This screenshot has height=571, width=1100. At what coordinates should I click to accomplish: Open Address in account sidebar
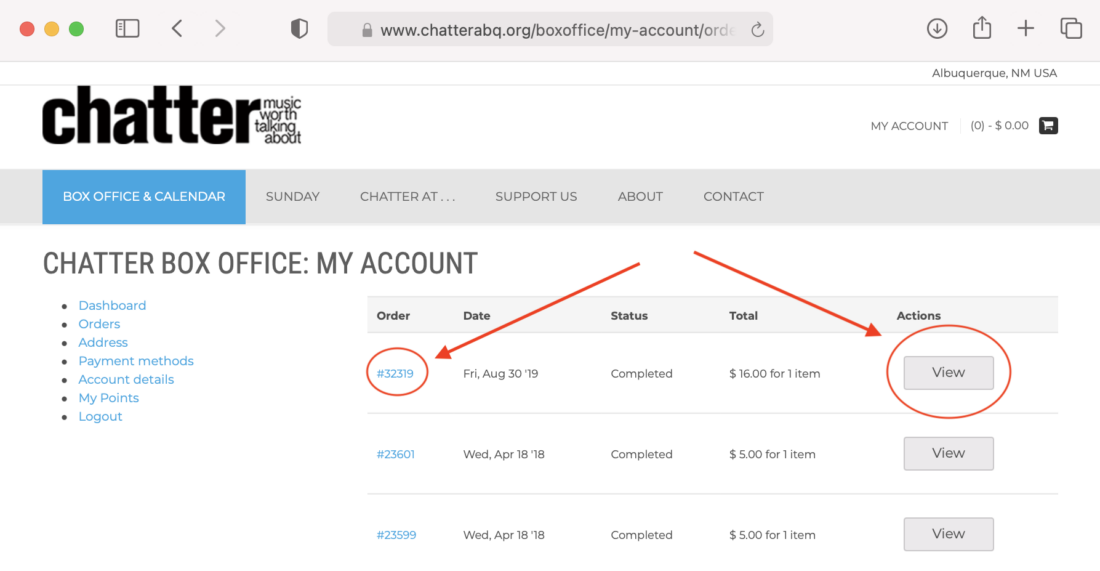pos(103,342)
